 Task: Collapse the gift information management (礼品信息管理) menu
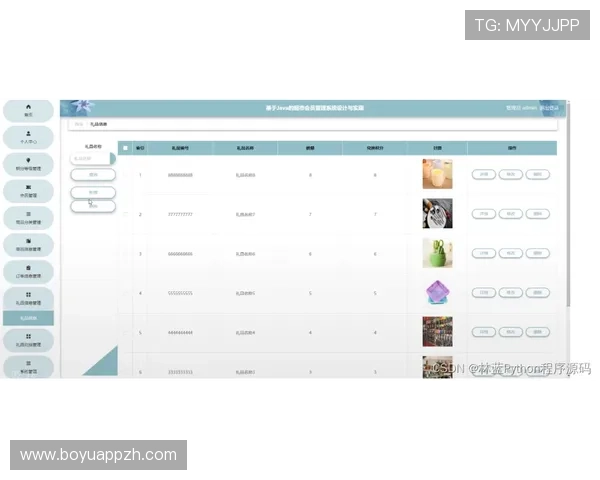(x=28, y=298)
